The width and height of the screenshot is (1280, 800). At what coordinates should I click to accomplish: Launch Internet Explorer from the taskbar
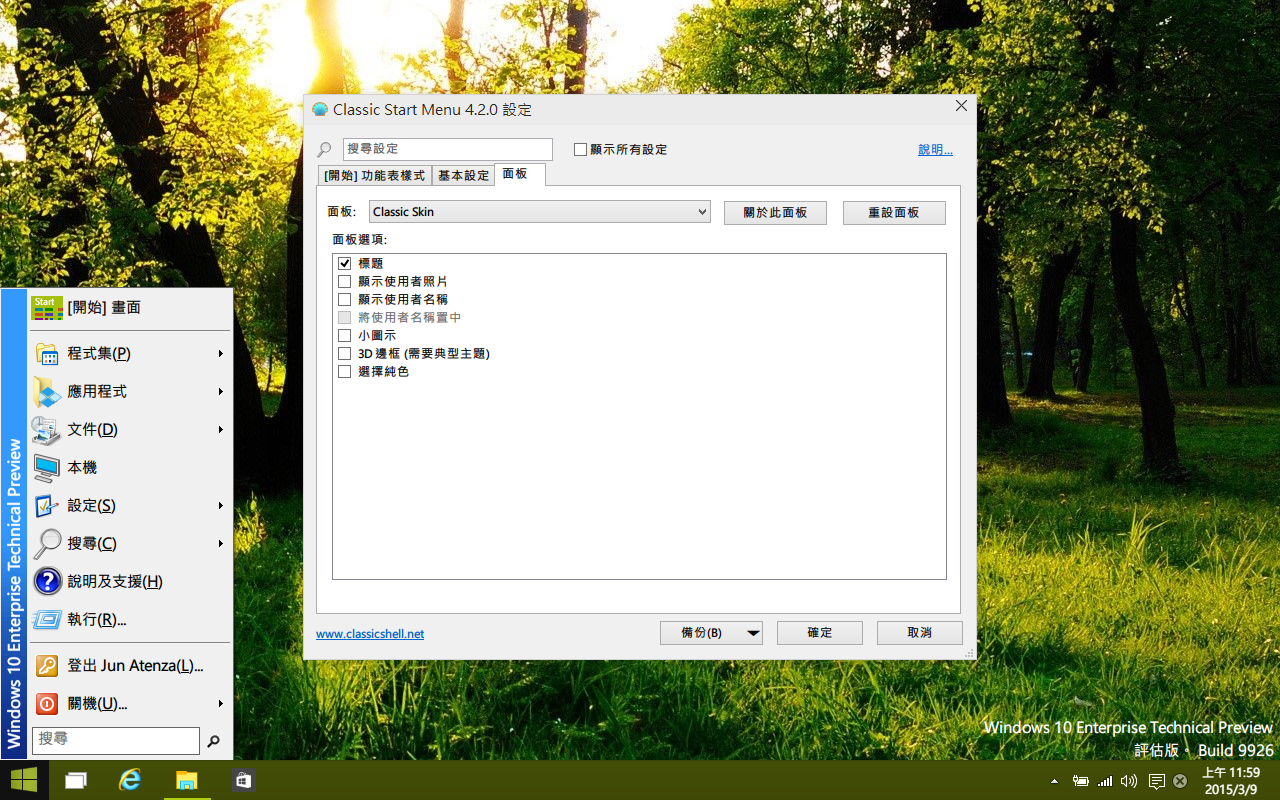[130, 781]
